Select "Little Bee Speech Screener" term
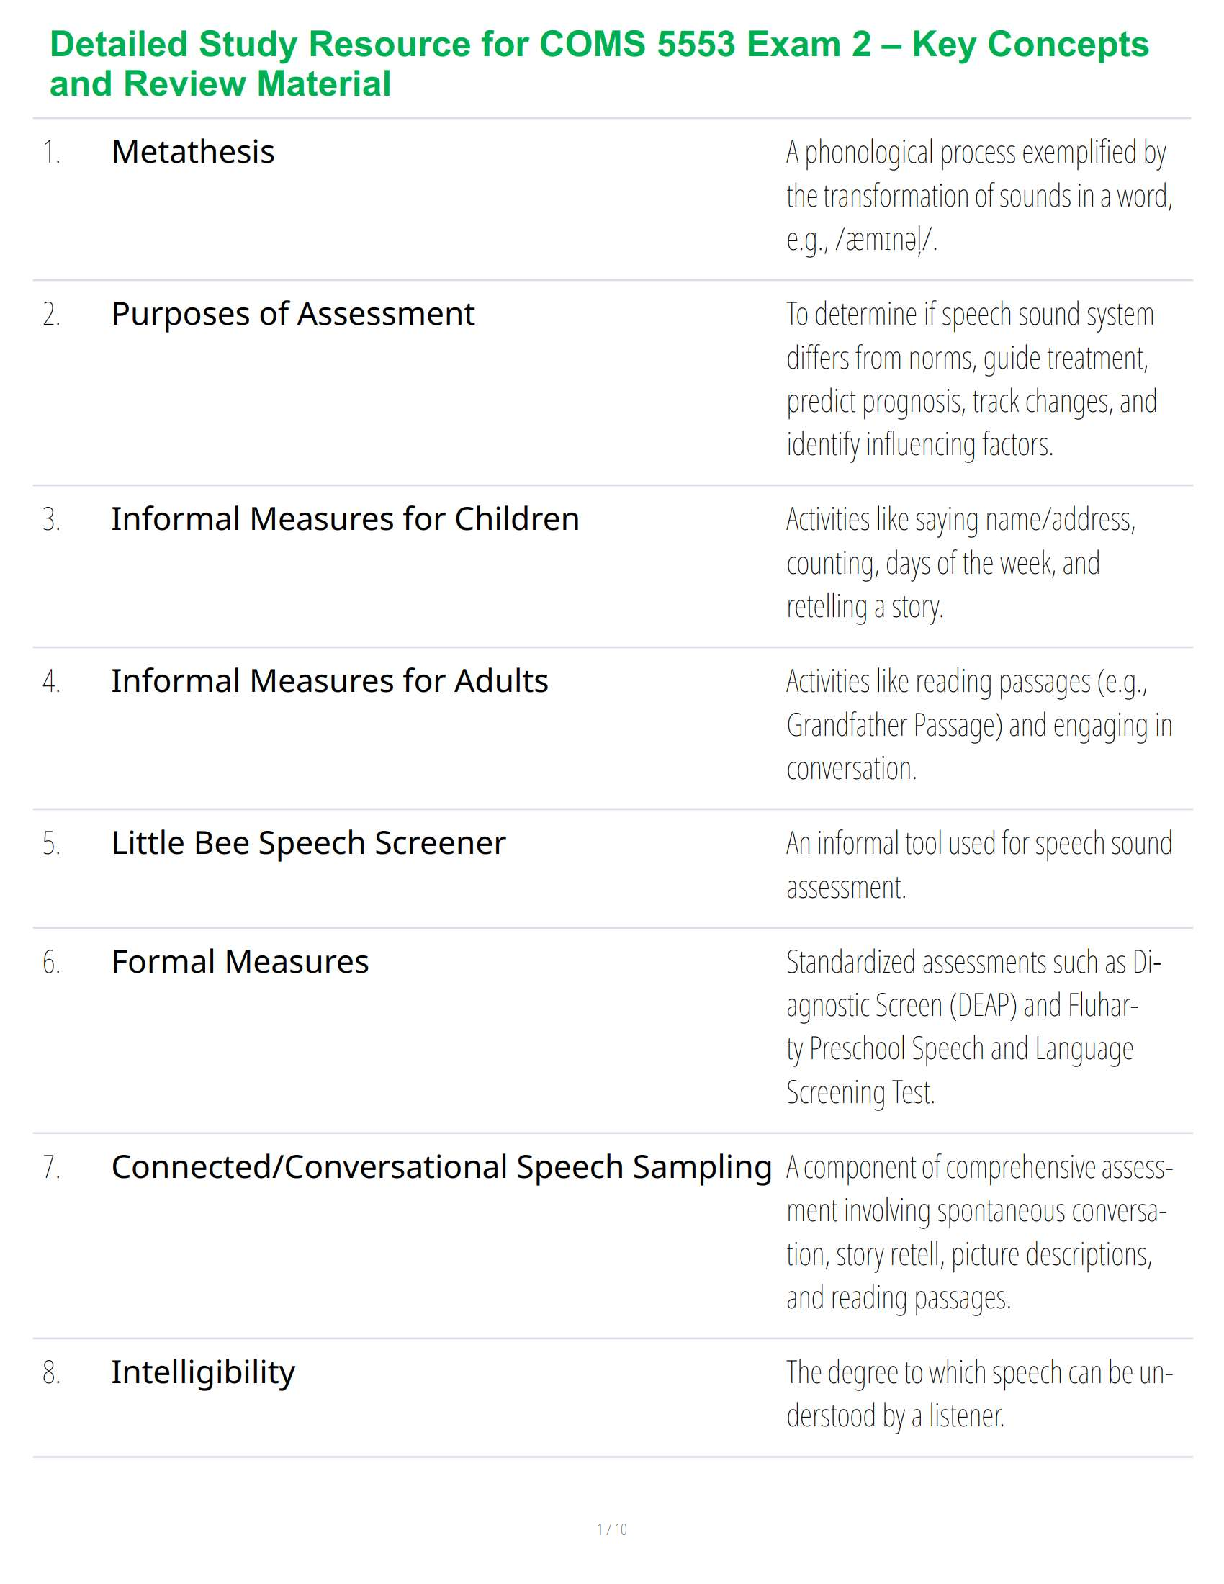 pyautogui.click(x=308, y=843)
